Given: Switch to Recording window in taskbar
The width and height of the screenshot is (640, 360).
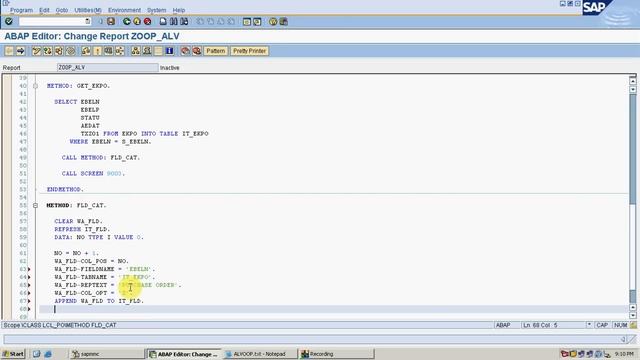Looking at the screenshot, I should [336, 354].
